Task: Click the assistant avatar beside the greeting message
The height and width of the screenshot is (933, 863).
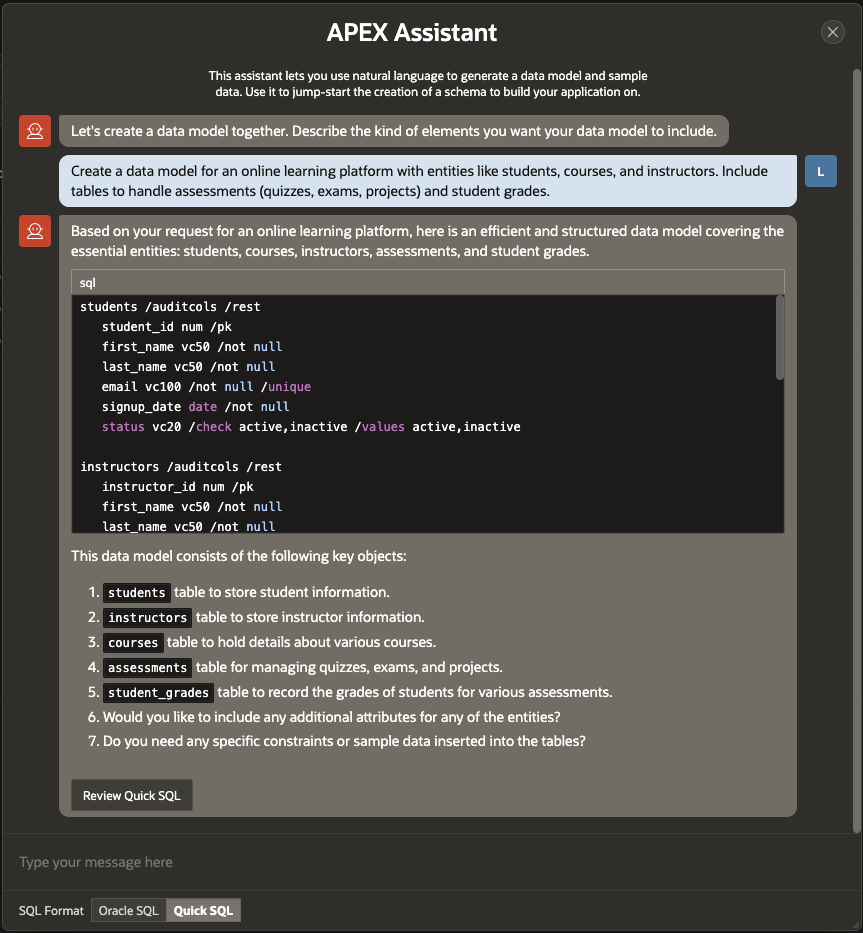Action: point(35,131)
